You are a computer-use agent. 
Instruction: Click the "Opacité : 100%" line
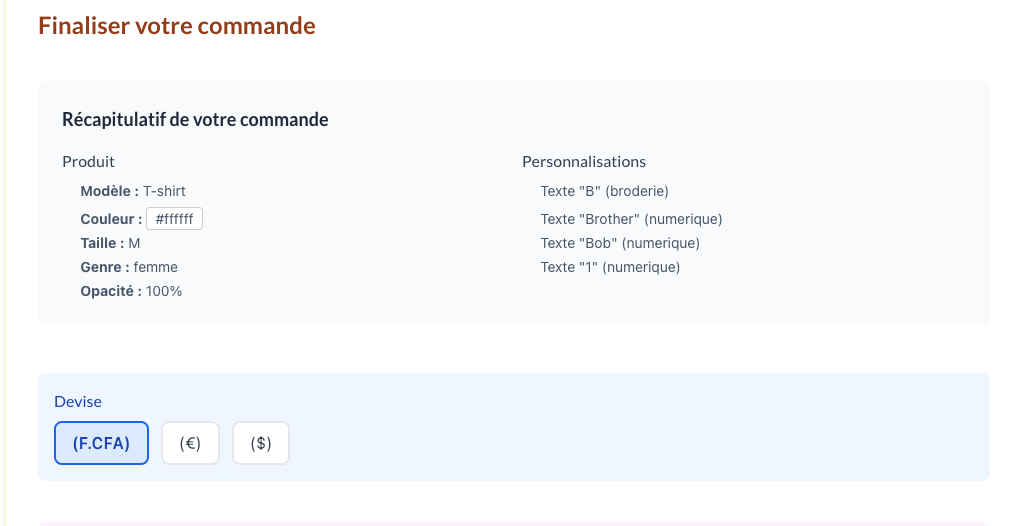131,291
